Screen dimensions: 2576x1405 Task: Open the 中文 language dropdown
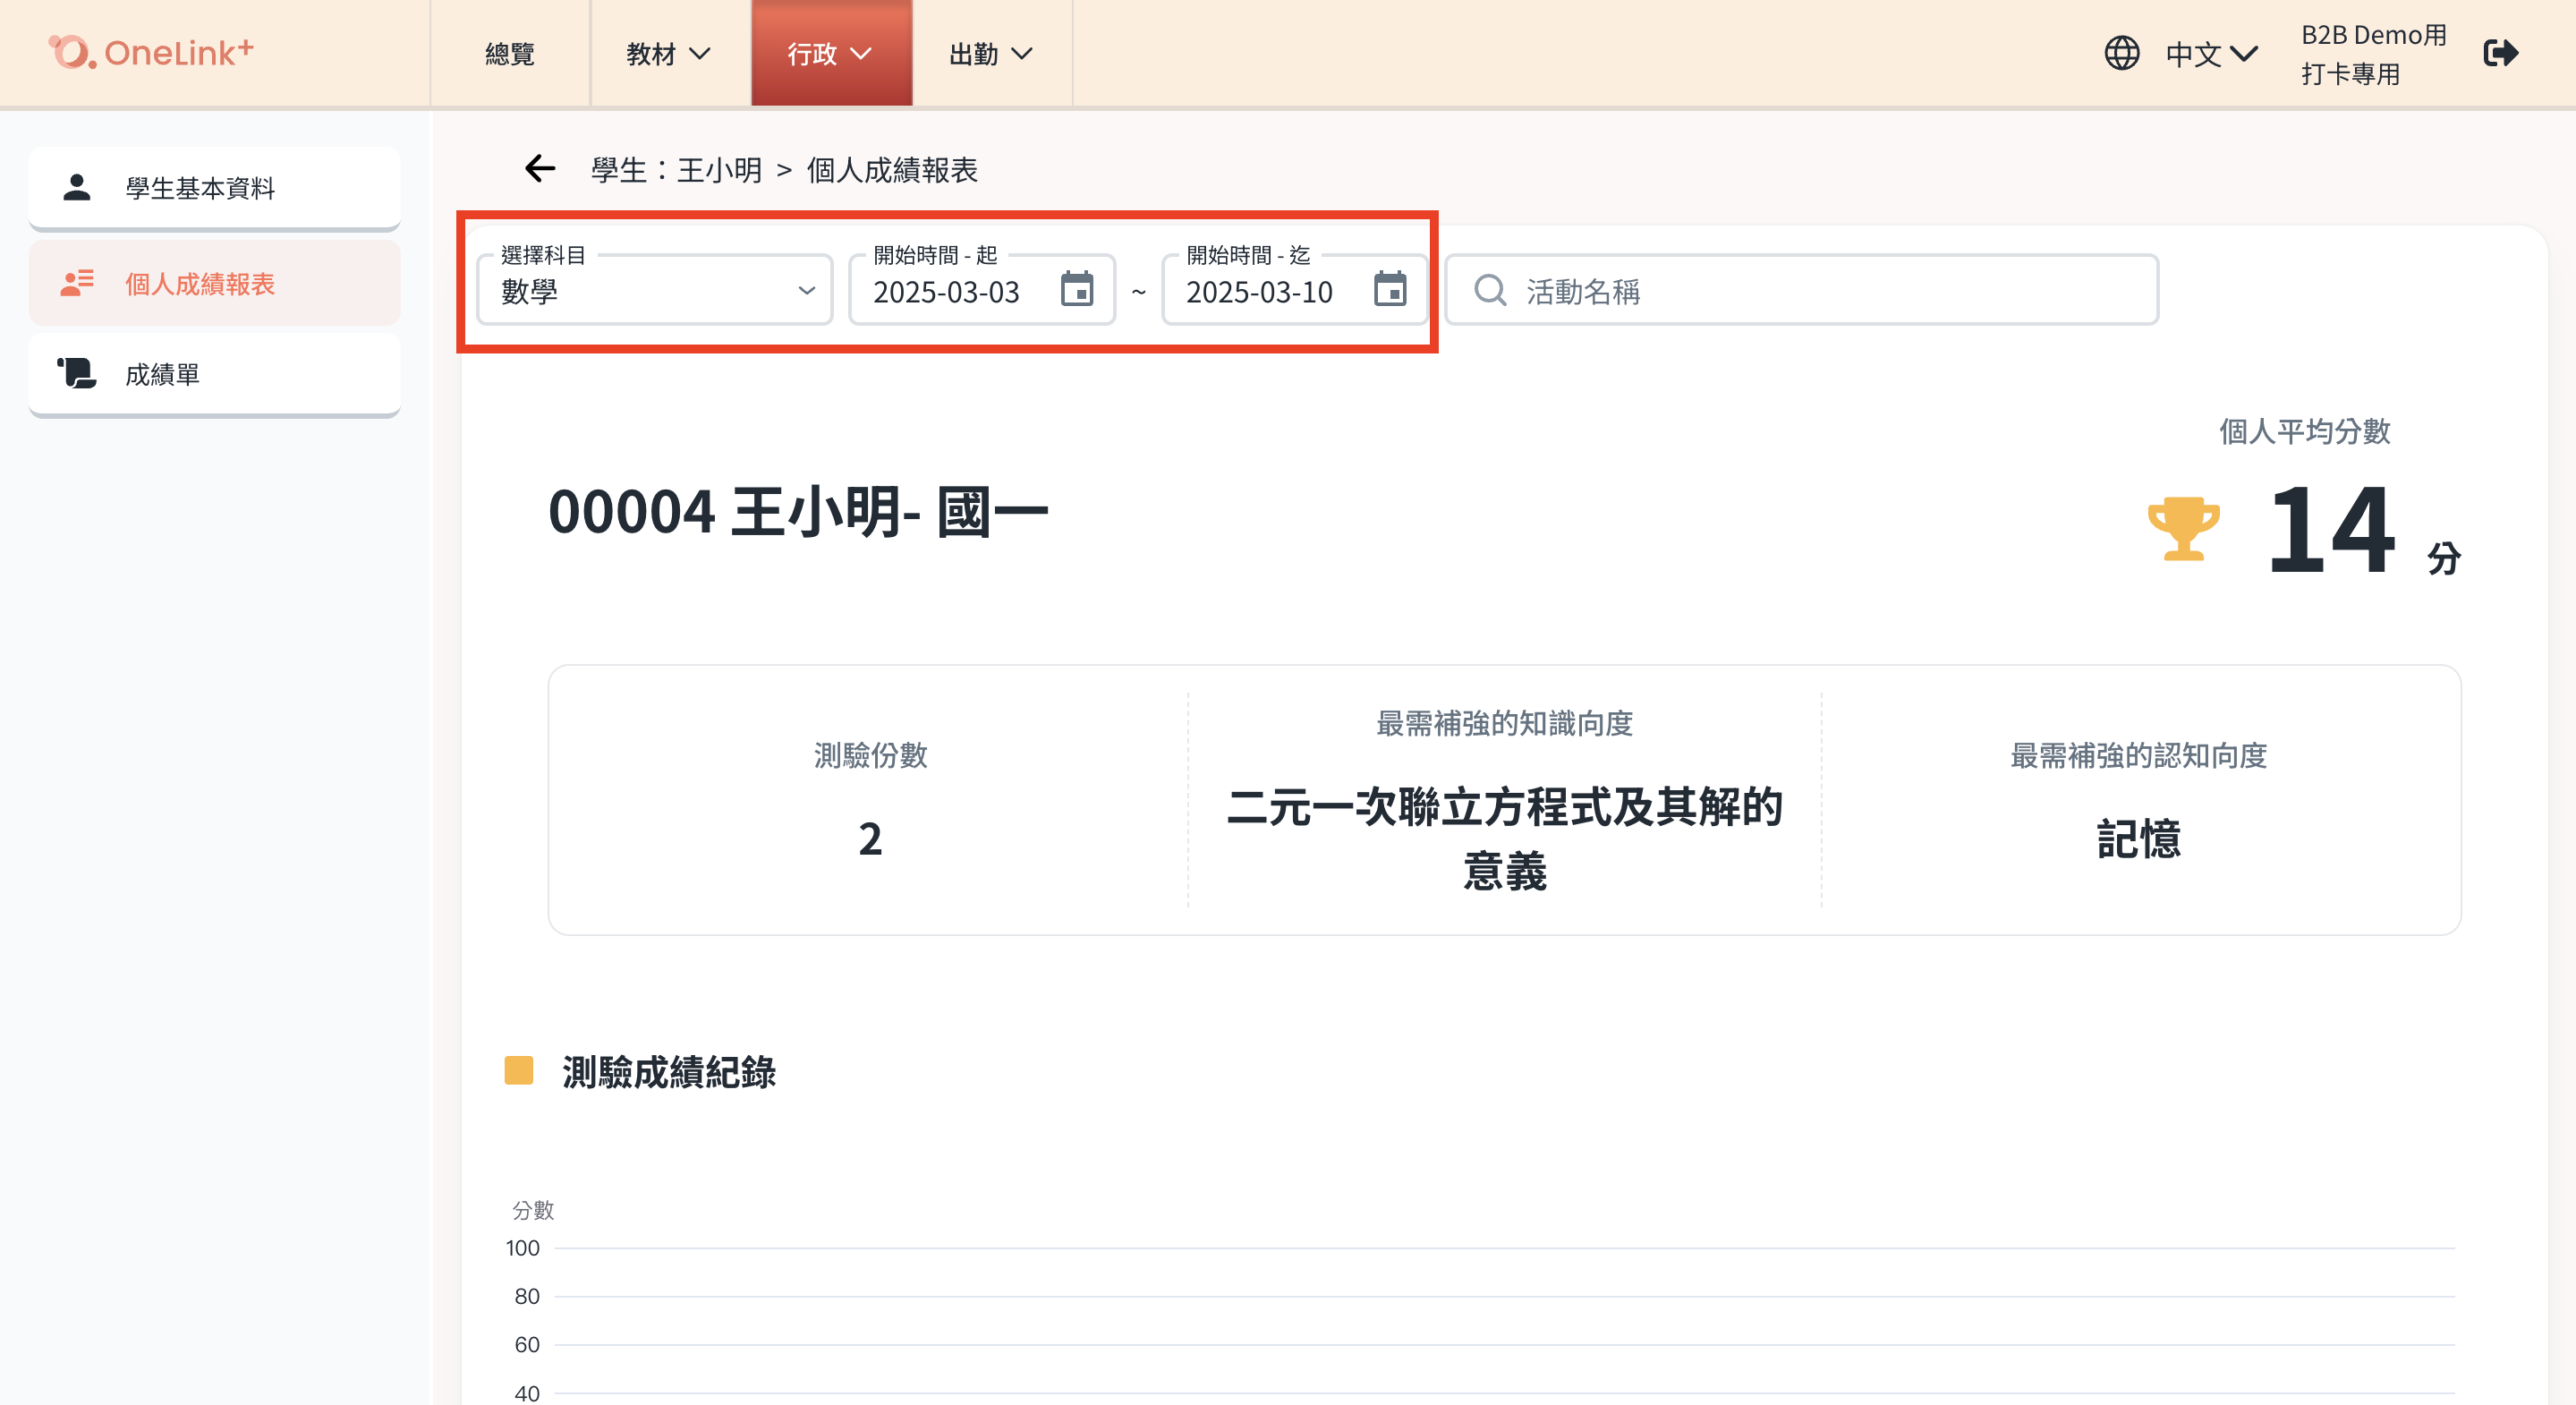2212,53
